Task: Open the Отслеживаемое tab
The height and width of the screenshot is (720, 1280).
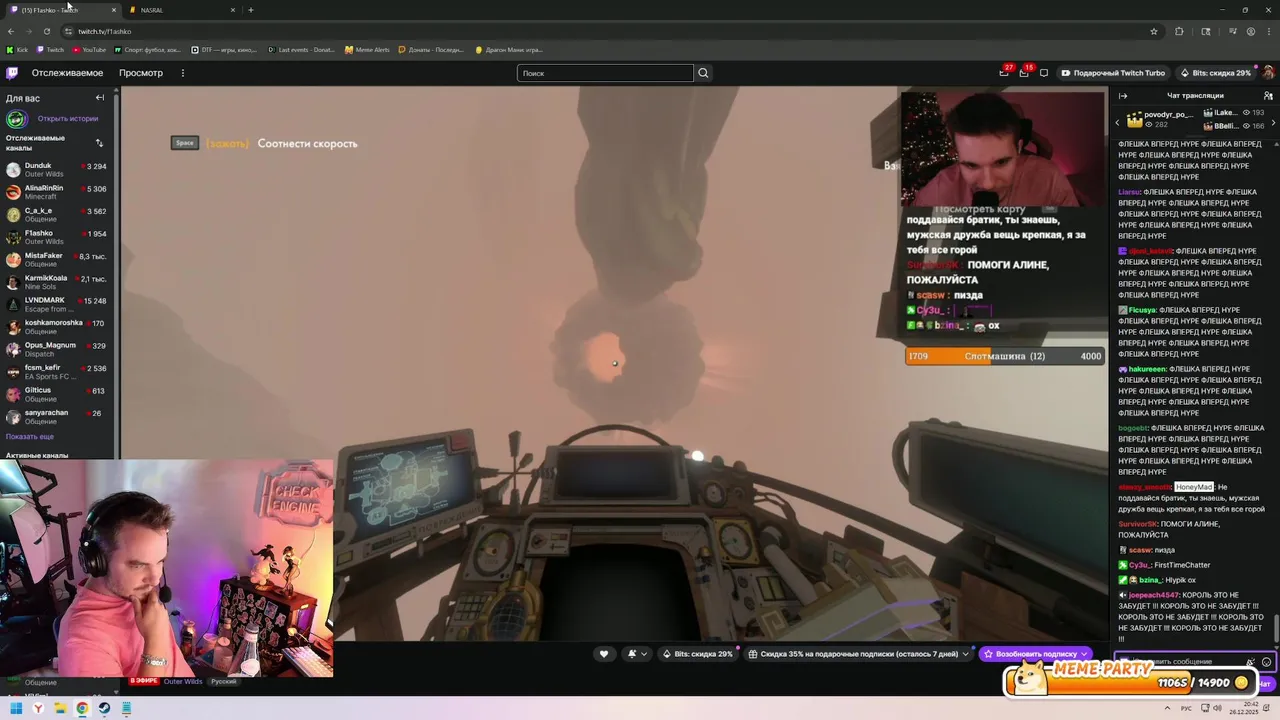Action: point(67,73)
